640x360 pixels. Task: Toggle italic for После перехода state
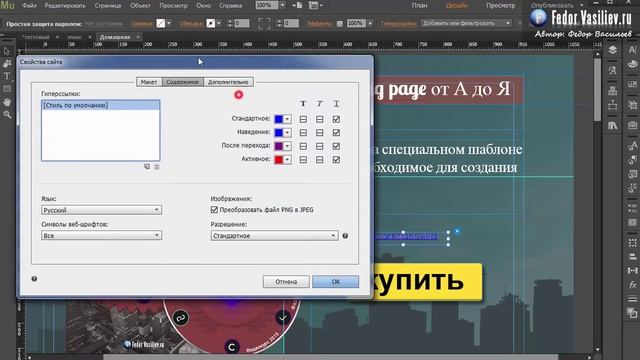point(320,146)
